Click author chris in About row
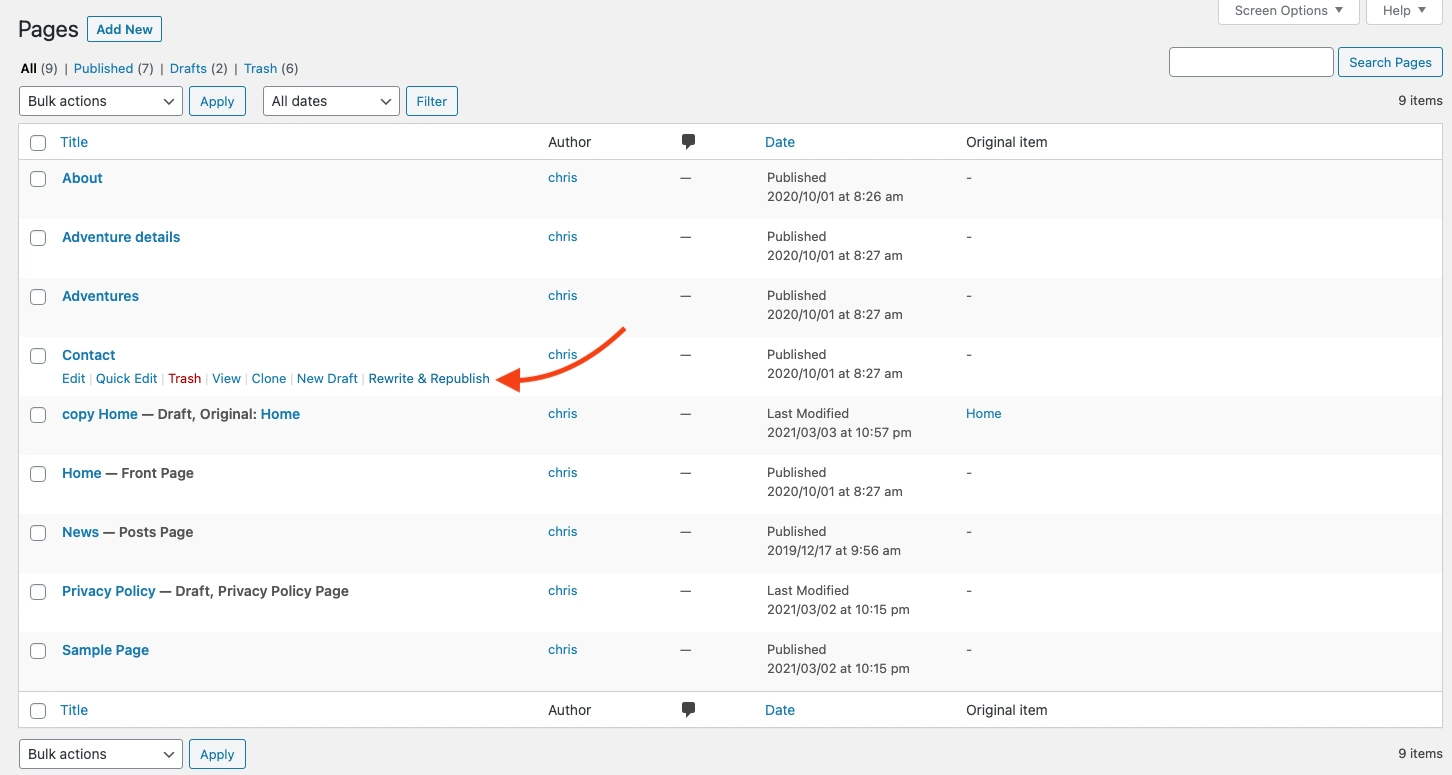 563,177
